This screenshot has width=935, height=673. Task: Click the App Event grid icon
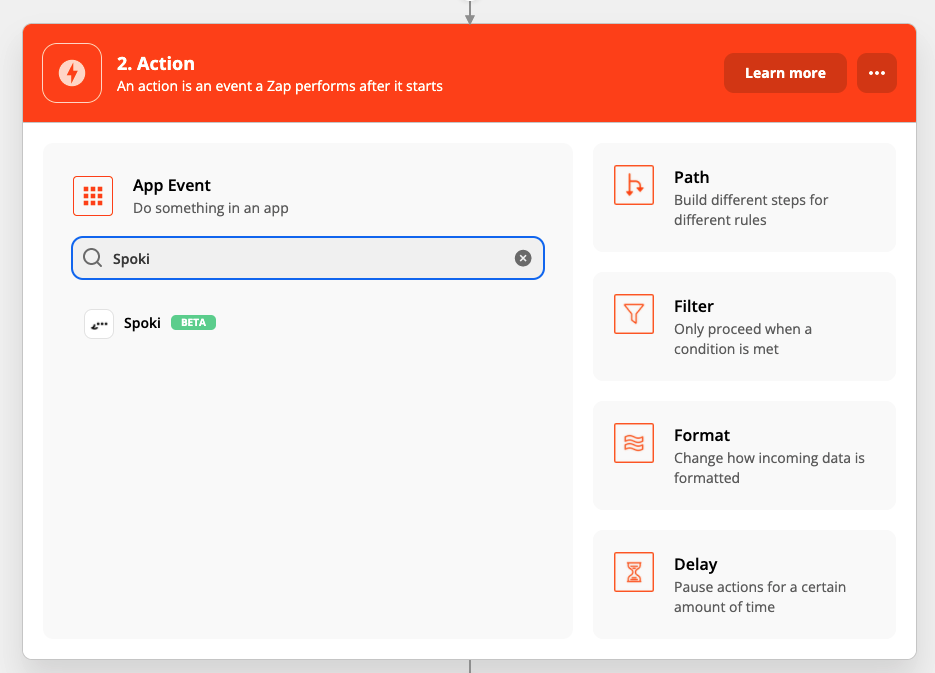tap(93, 196)
